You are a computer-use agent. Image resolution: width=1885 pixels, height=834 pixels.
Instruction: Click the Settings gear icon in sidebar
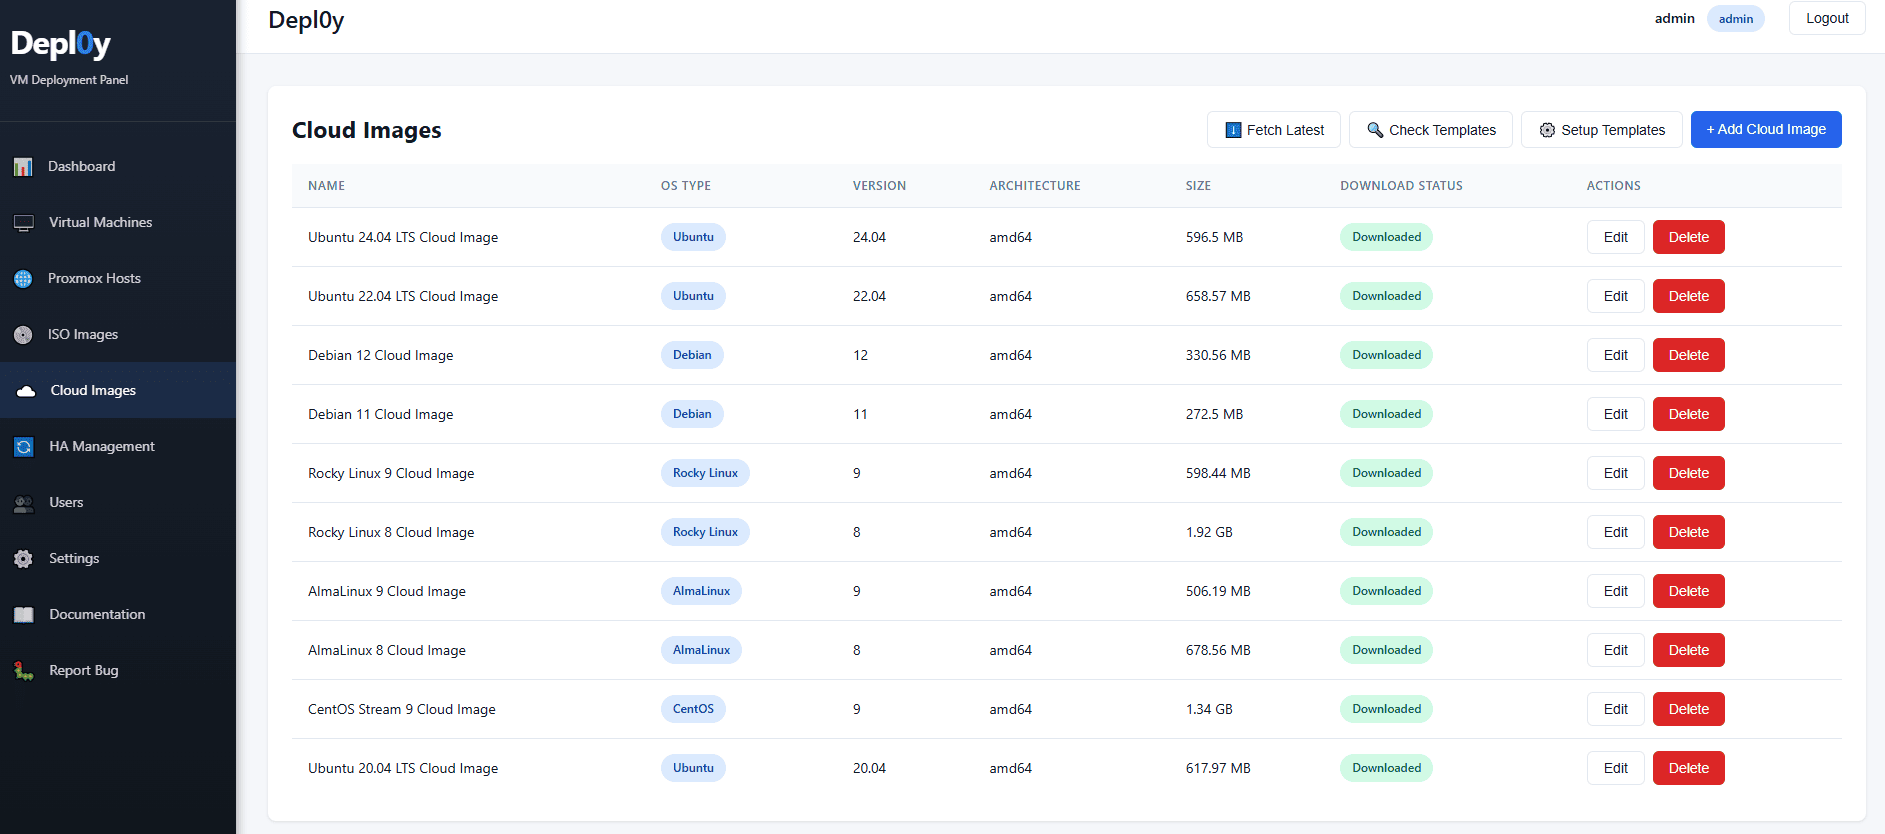pos(24,559)
